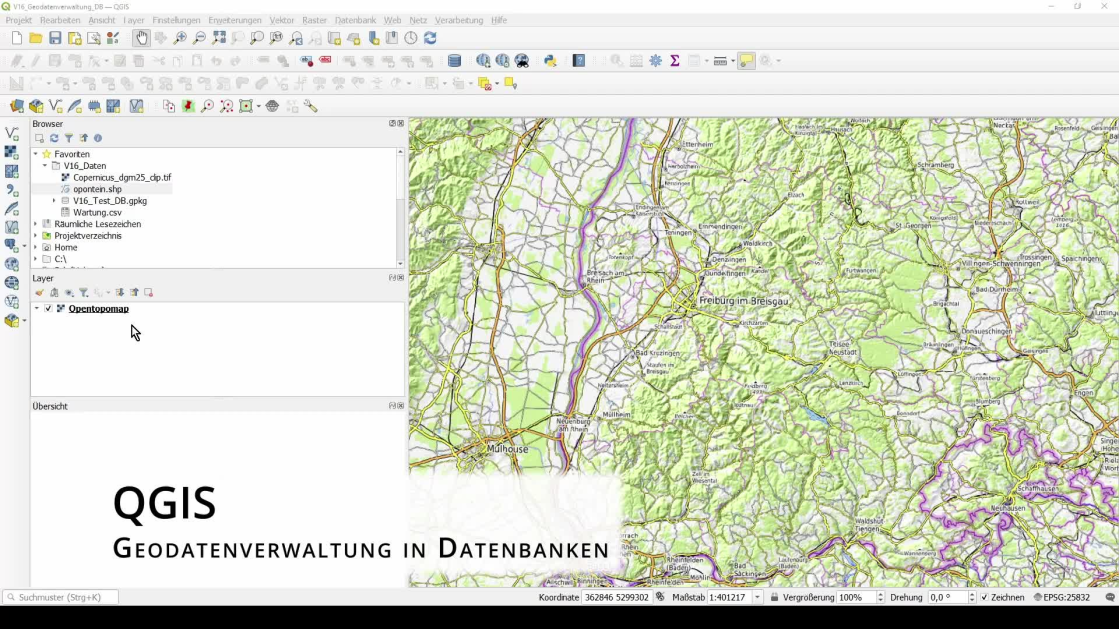Activate the Zoom In magnifier tool

point(180,38)
